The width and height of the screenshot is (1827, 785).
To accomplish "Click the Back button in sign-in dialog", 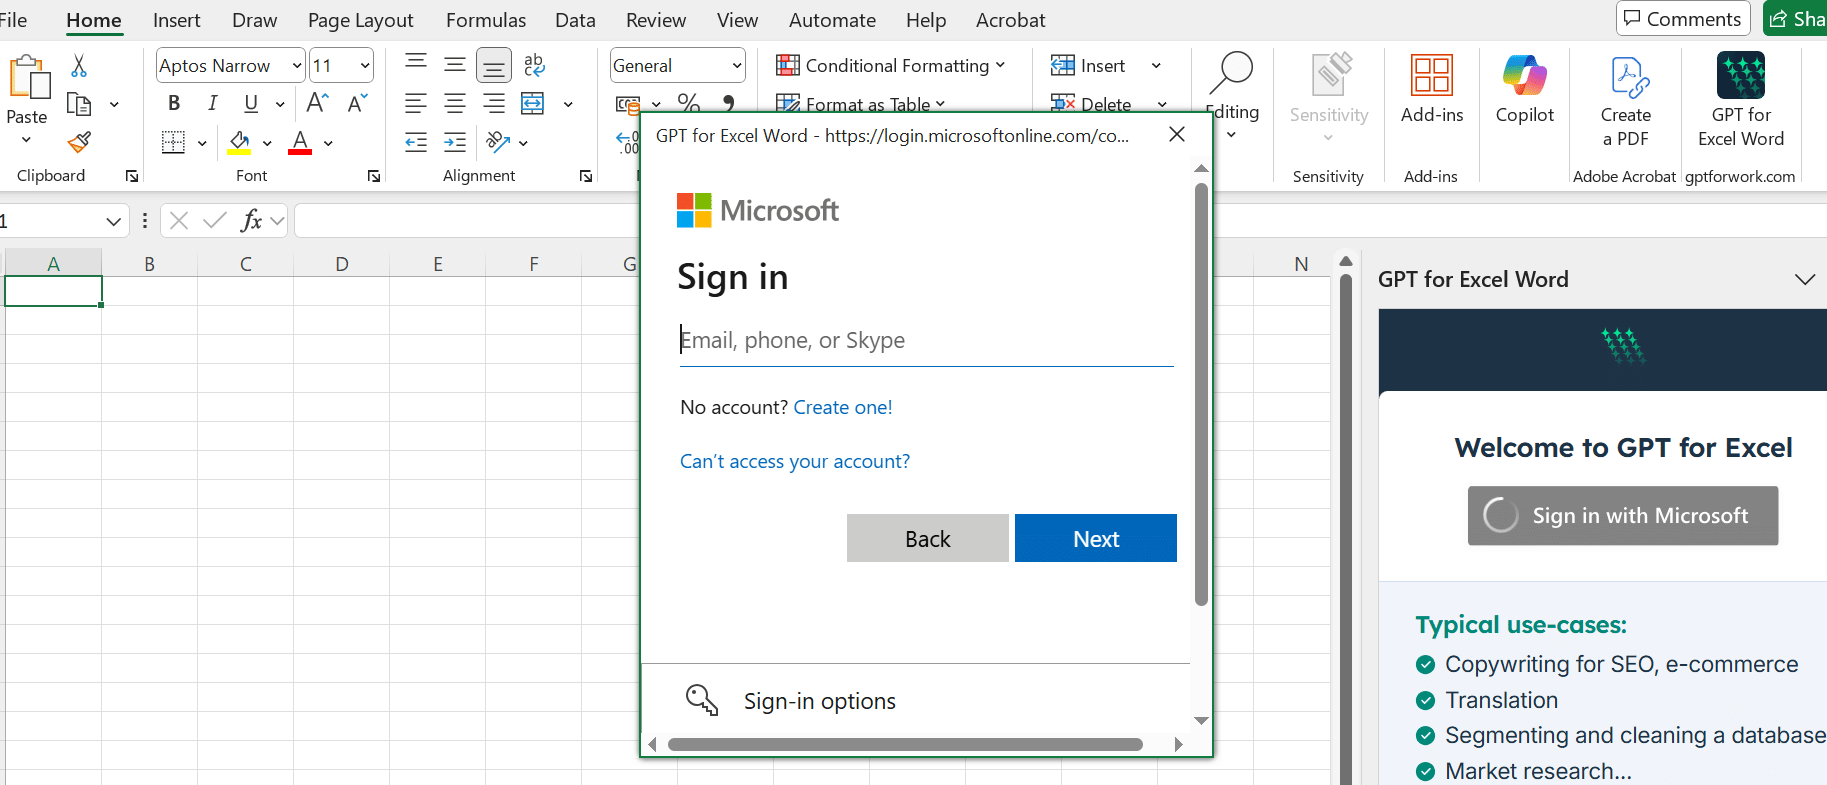I will 928,538.
